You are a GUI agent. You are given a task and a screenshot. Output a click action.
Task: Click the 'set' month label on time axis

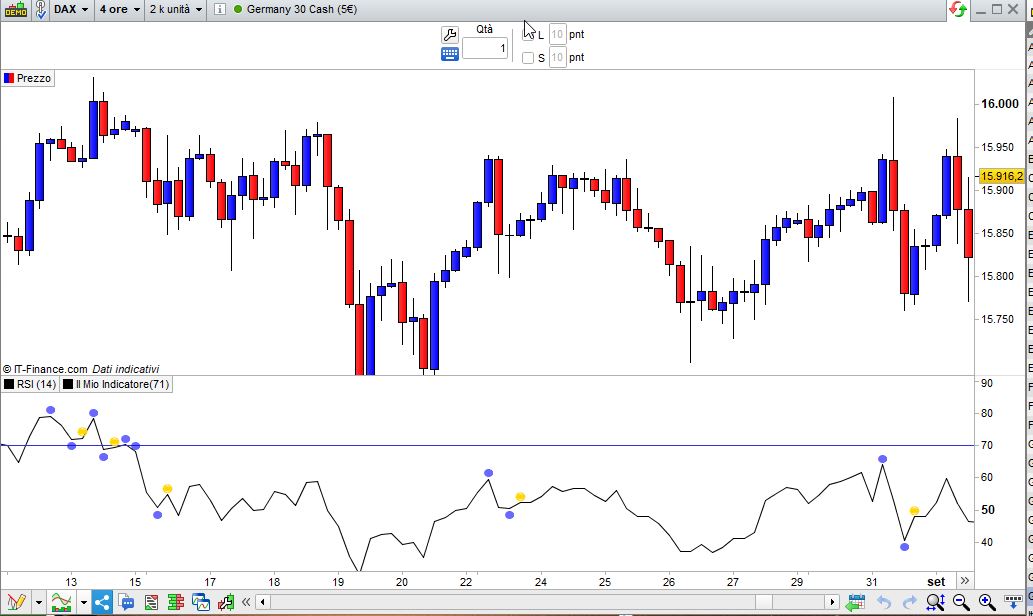coord(935,582)
